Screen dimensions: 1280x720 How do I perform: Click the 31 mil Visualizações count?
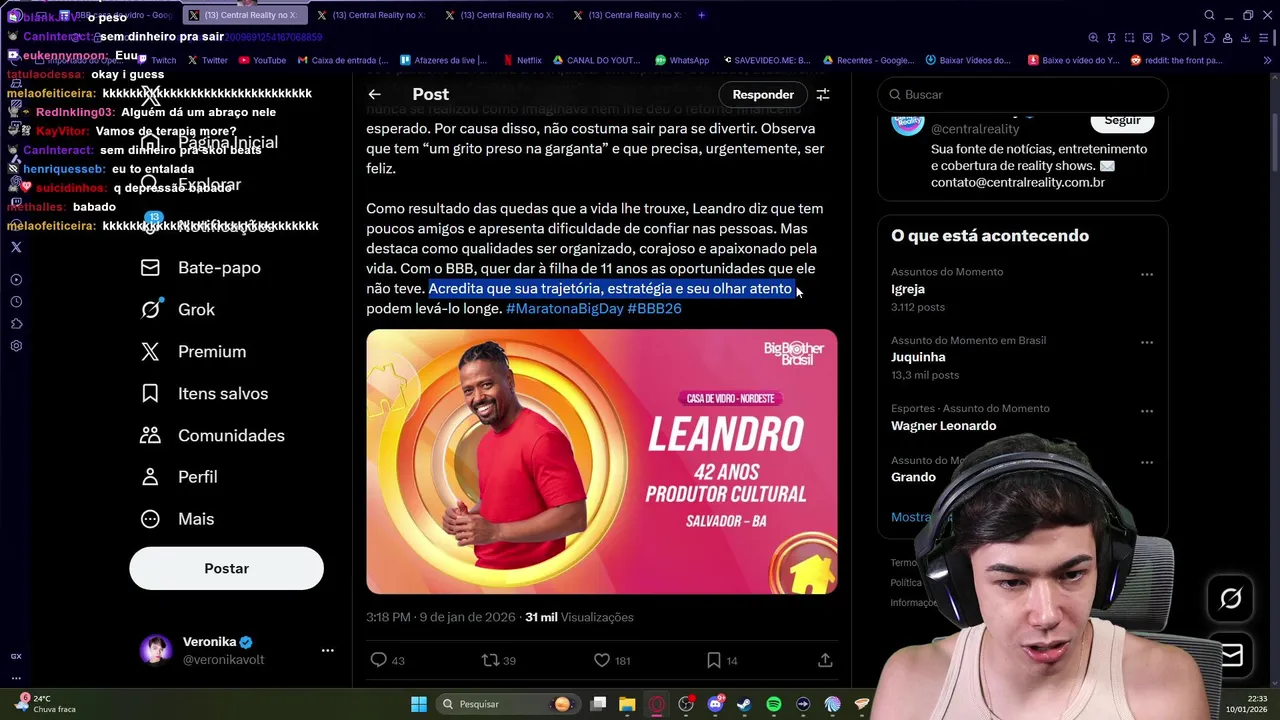point(579,617)
